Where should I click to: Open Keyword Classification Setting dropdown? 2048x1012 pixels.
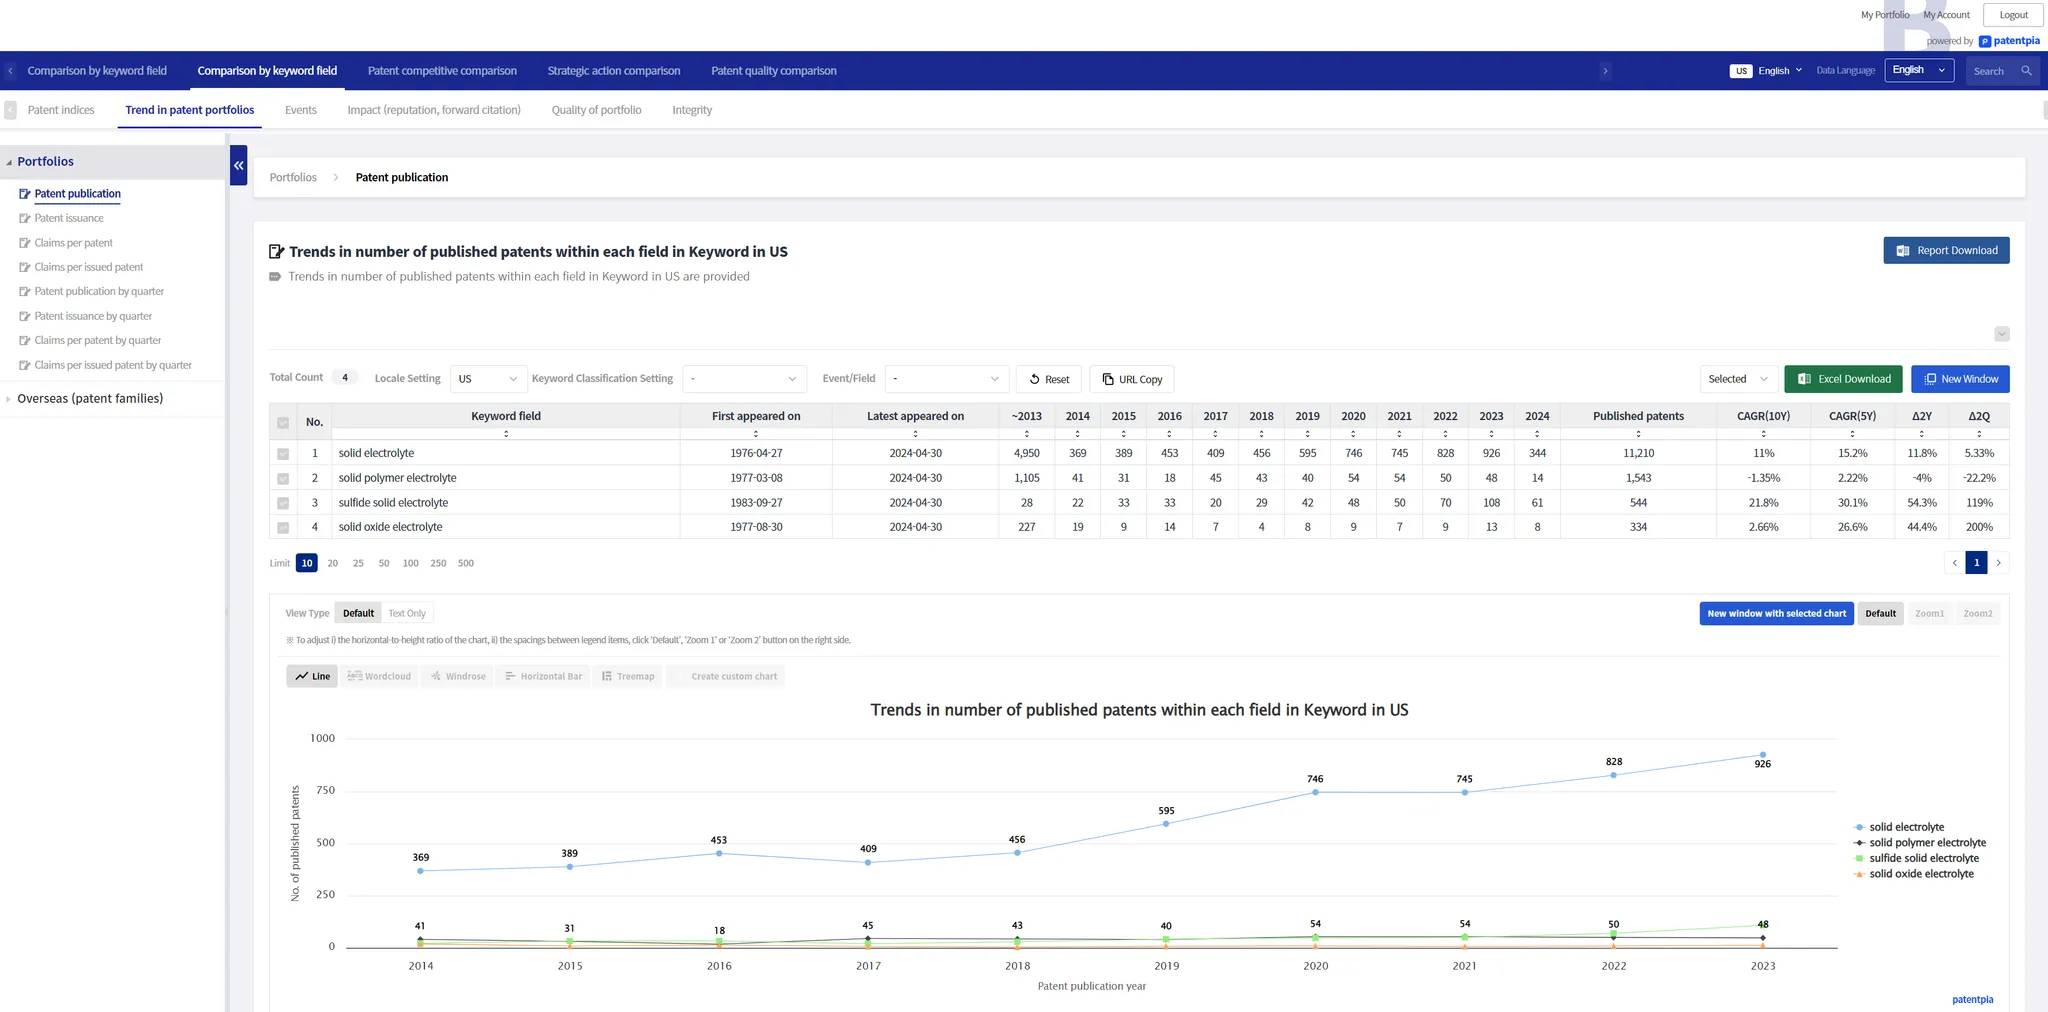(744, 379)
